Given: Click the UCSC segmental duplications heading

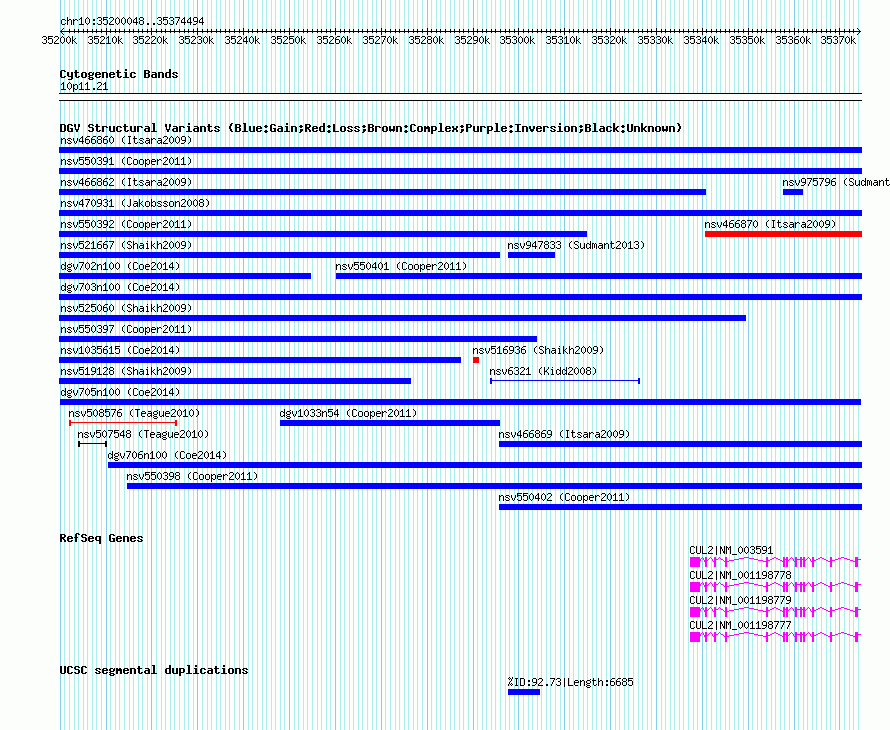Looking at the screenshot, I should [x=154, y=670].
